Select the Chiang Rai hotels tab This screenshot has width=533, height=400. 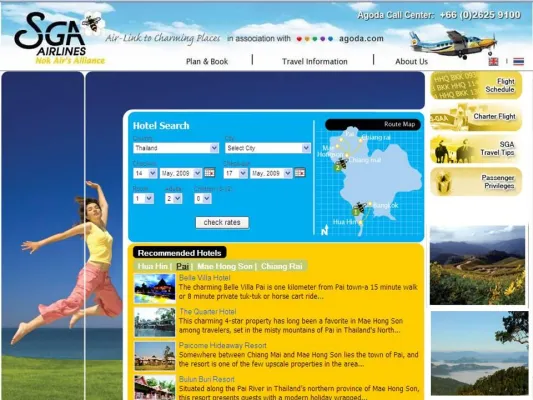[x=281, y=266]
